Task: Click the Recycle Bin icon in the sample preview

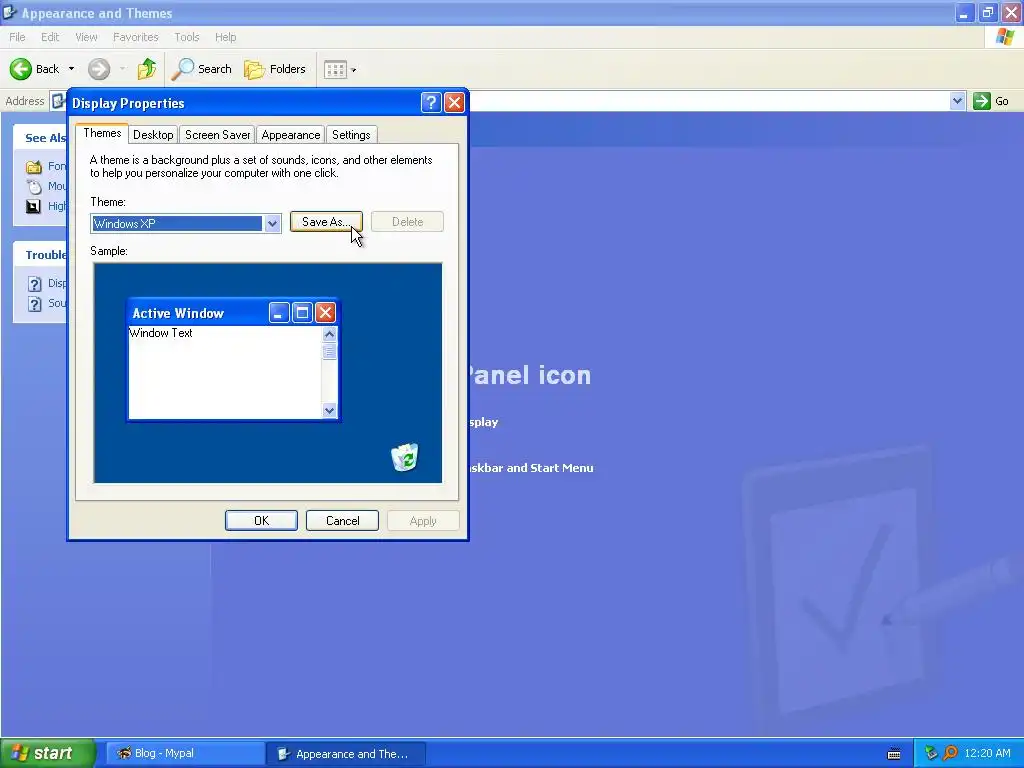Action: (405, 457)
